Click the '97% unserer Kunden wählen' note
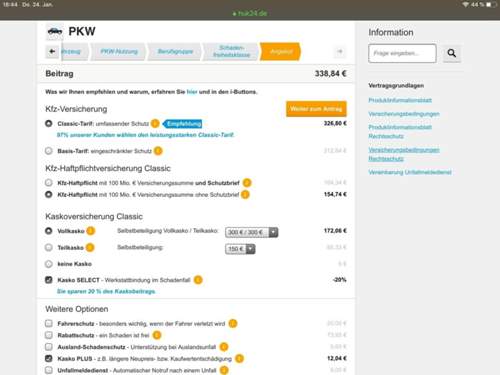Image resolution: width=500 pixels, height=375 pixels. (146, 135)
